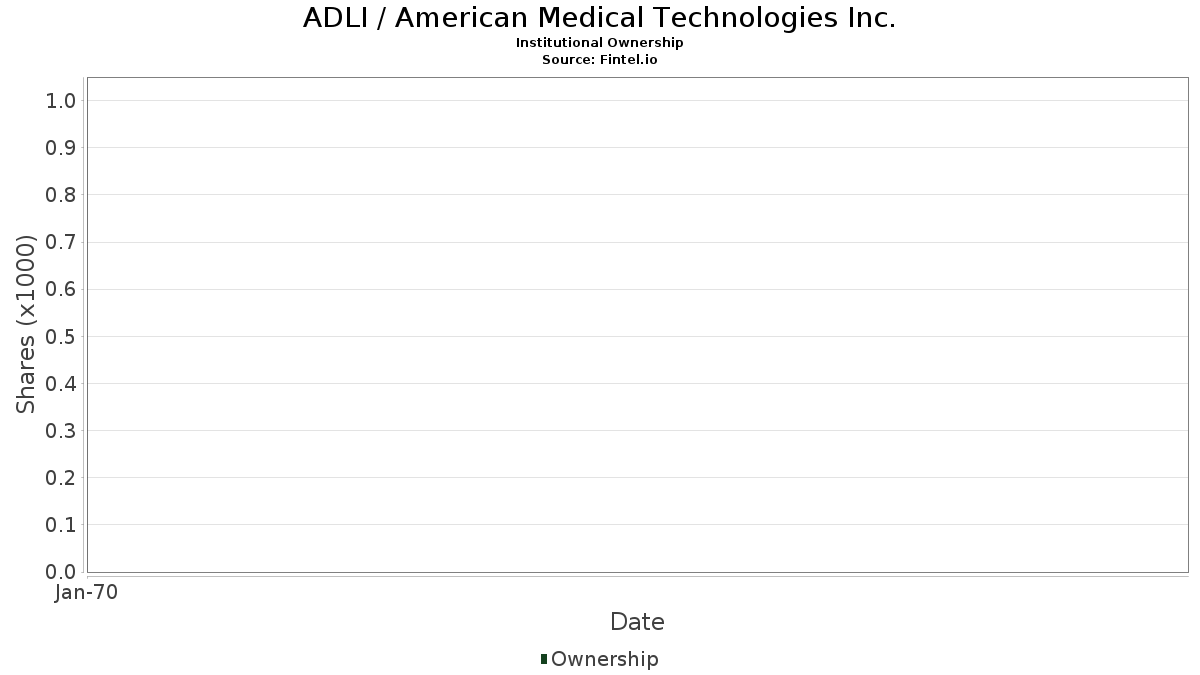Screen dimensions: 1200x675
Task: Click the Shares (x1000) y-axis title
Action: 26,325
